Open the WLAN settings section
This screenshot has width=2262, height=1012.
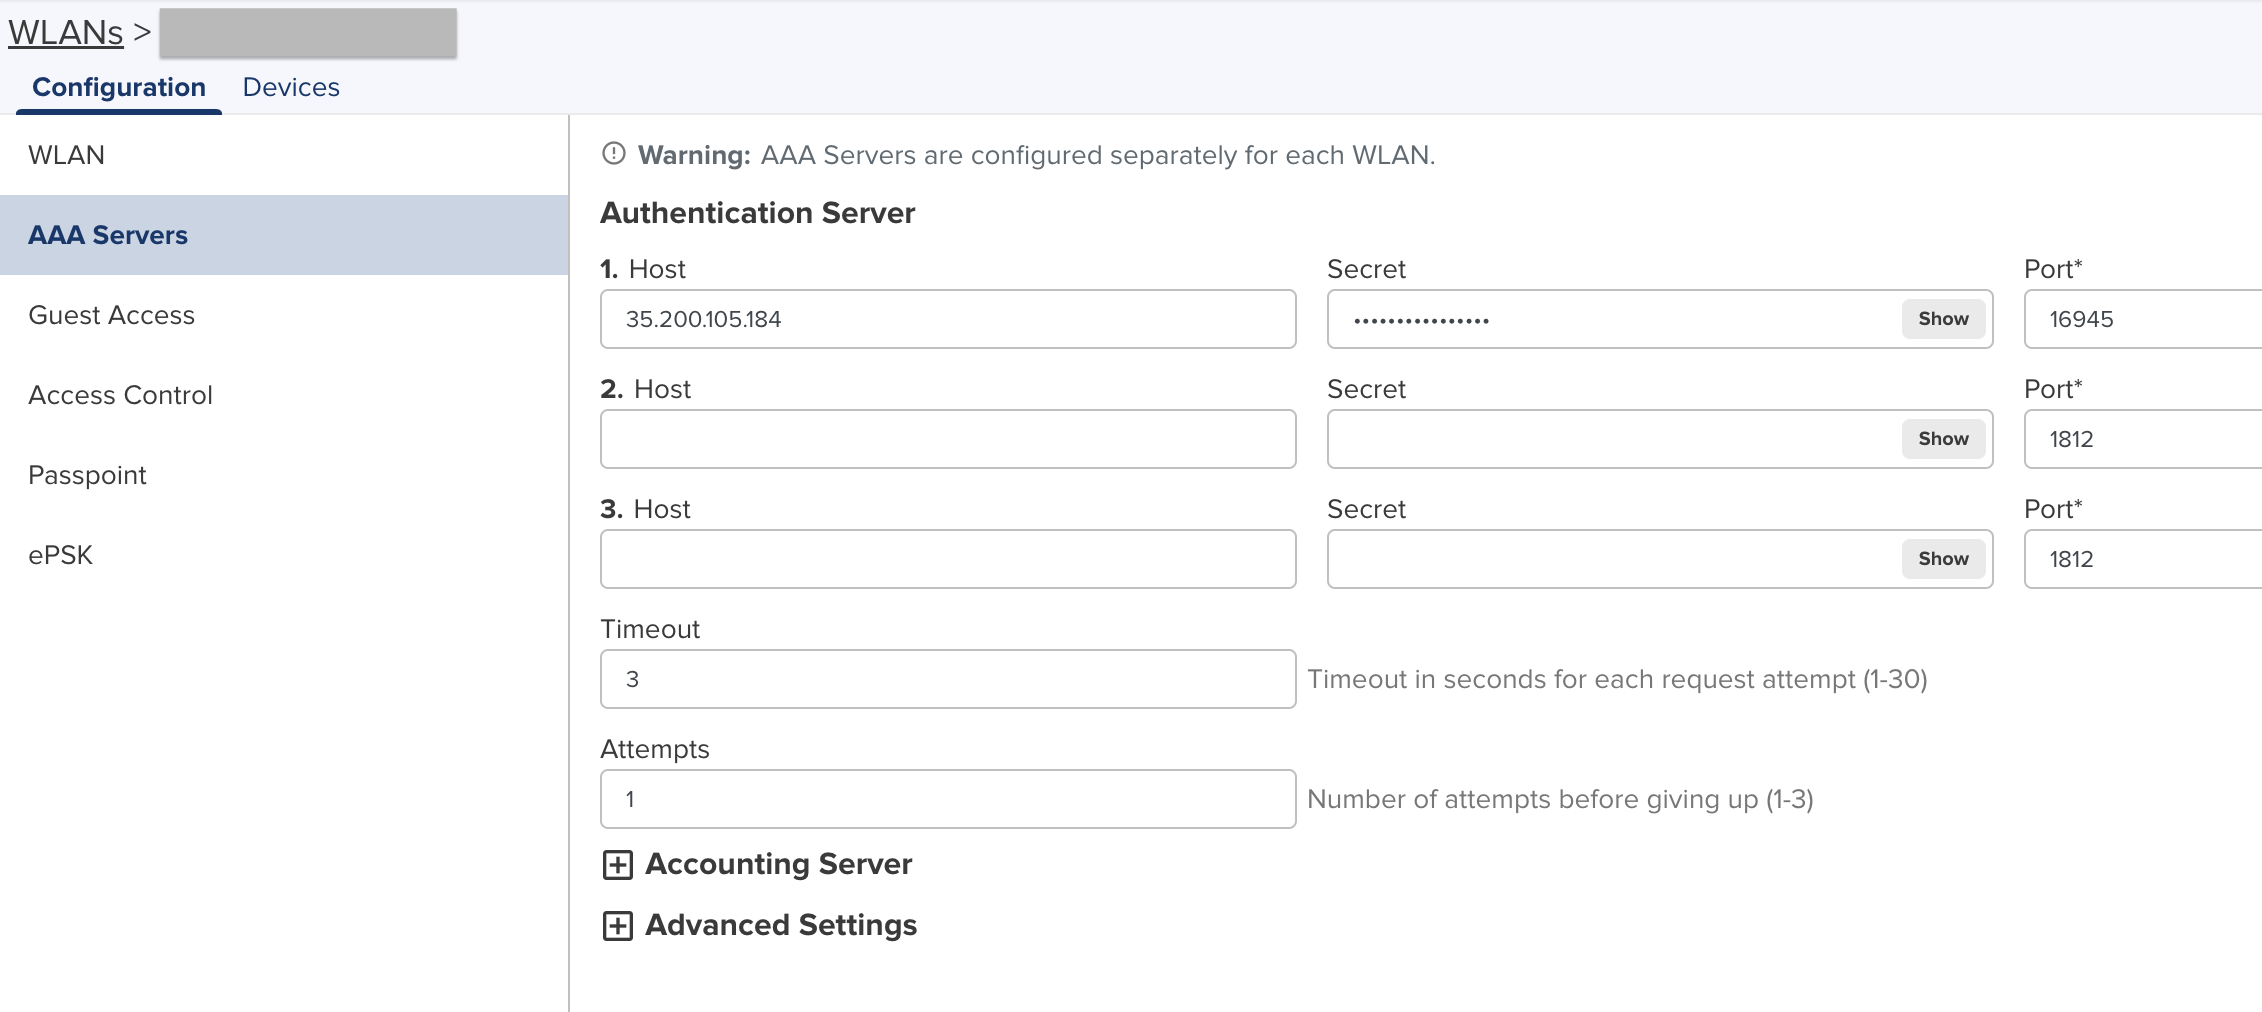point(67,155)
